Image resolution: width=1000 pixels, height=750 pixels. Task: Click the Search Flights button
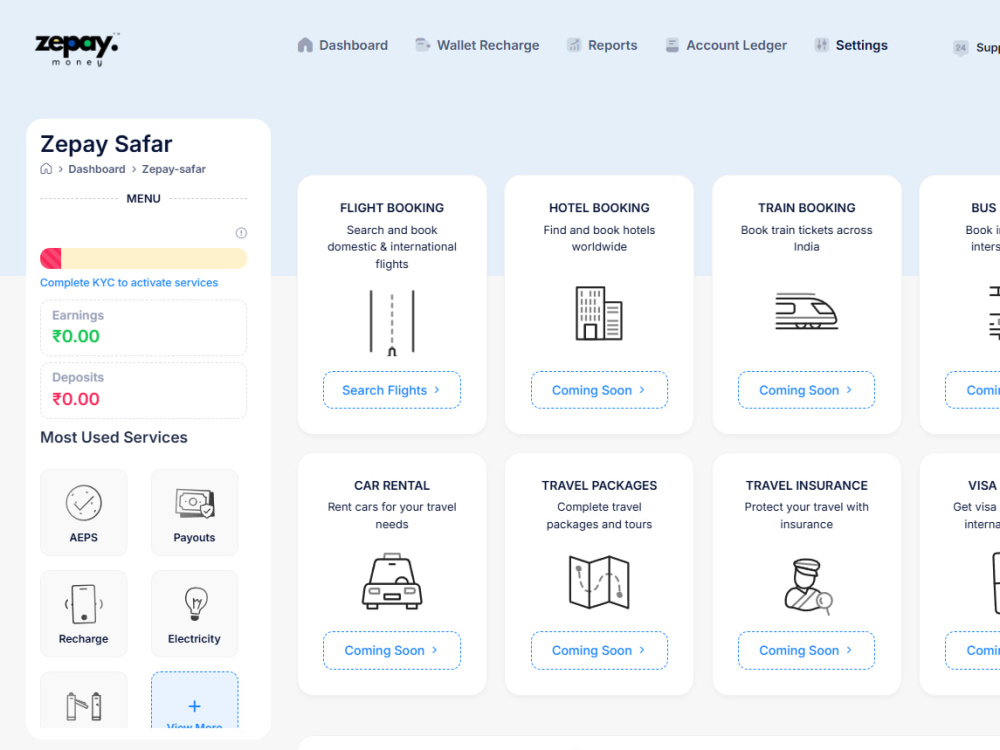pos(392,390)
